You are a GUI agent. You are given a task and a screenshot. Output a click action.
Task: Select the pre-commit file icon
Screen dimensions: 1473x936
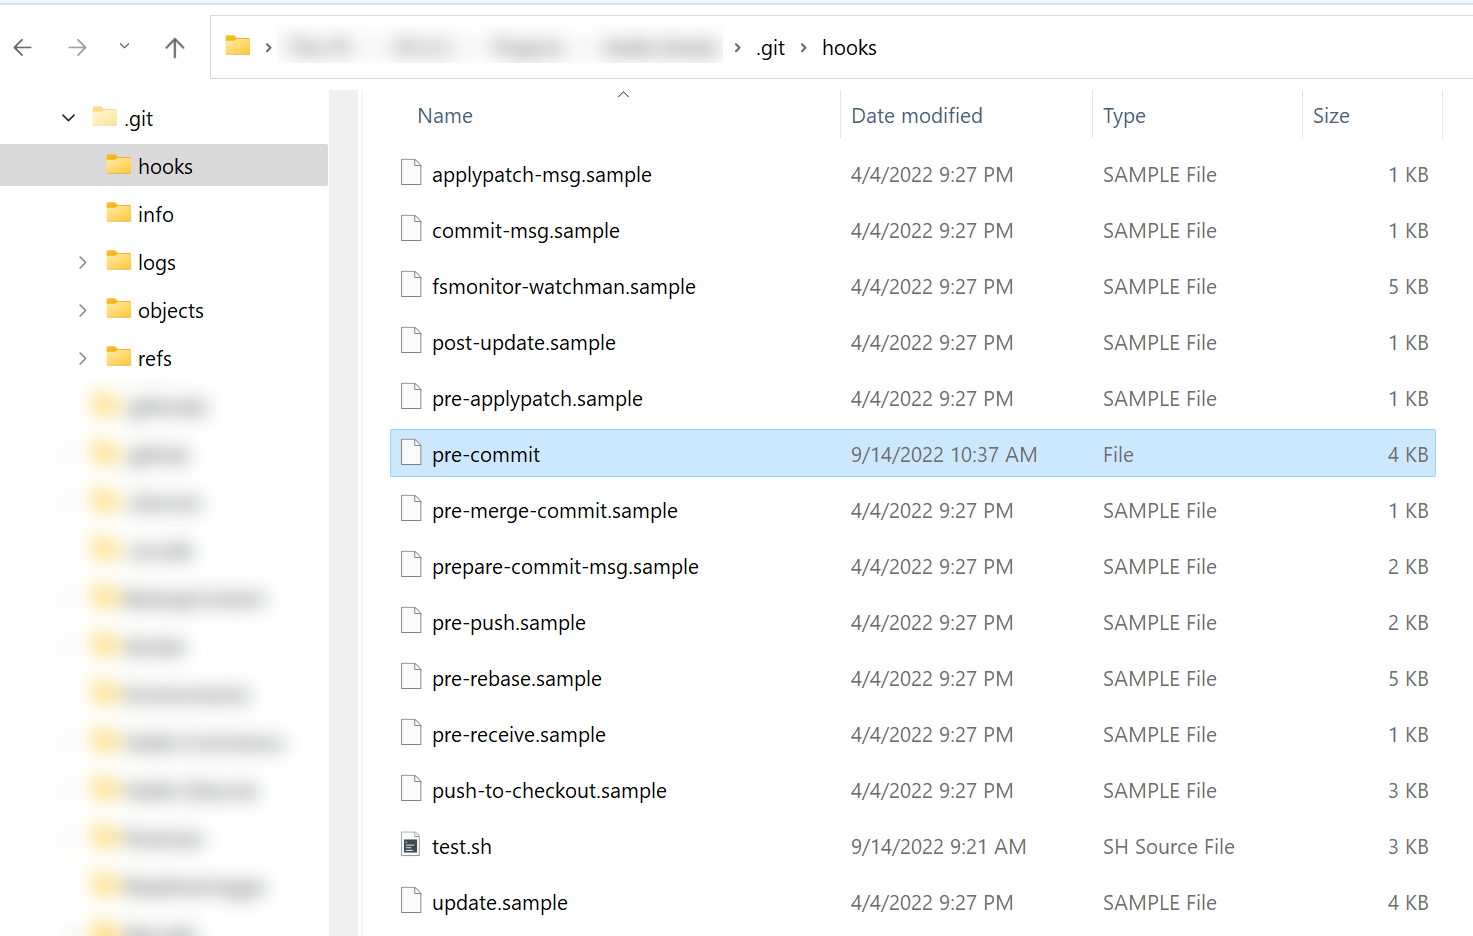(x=411, y=454)
